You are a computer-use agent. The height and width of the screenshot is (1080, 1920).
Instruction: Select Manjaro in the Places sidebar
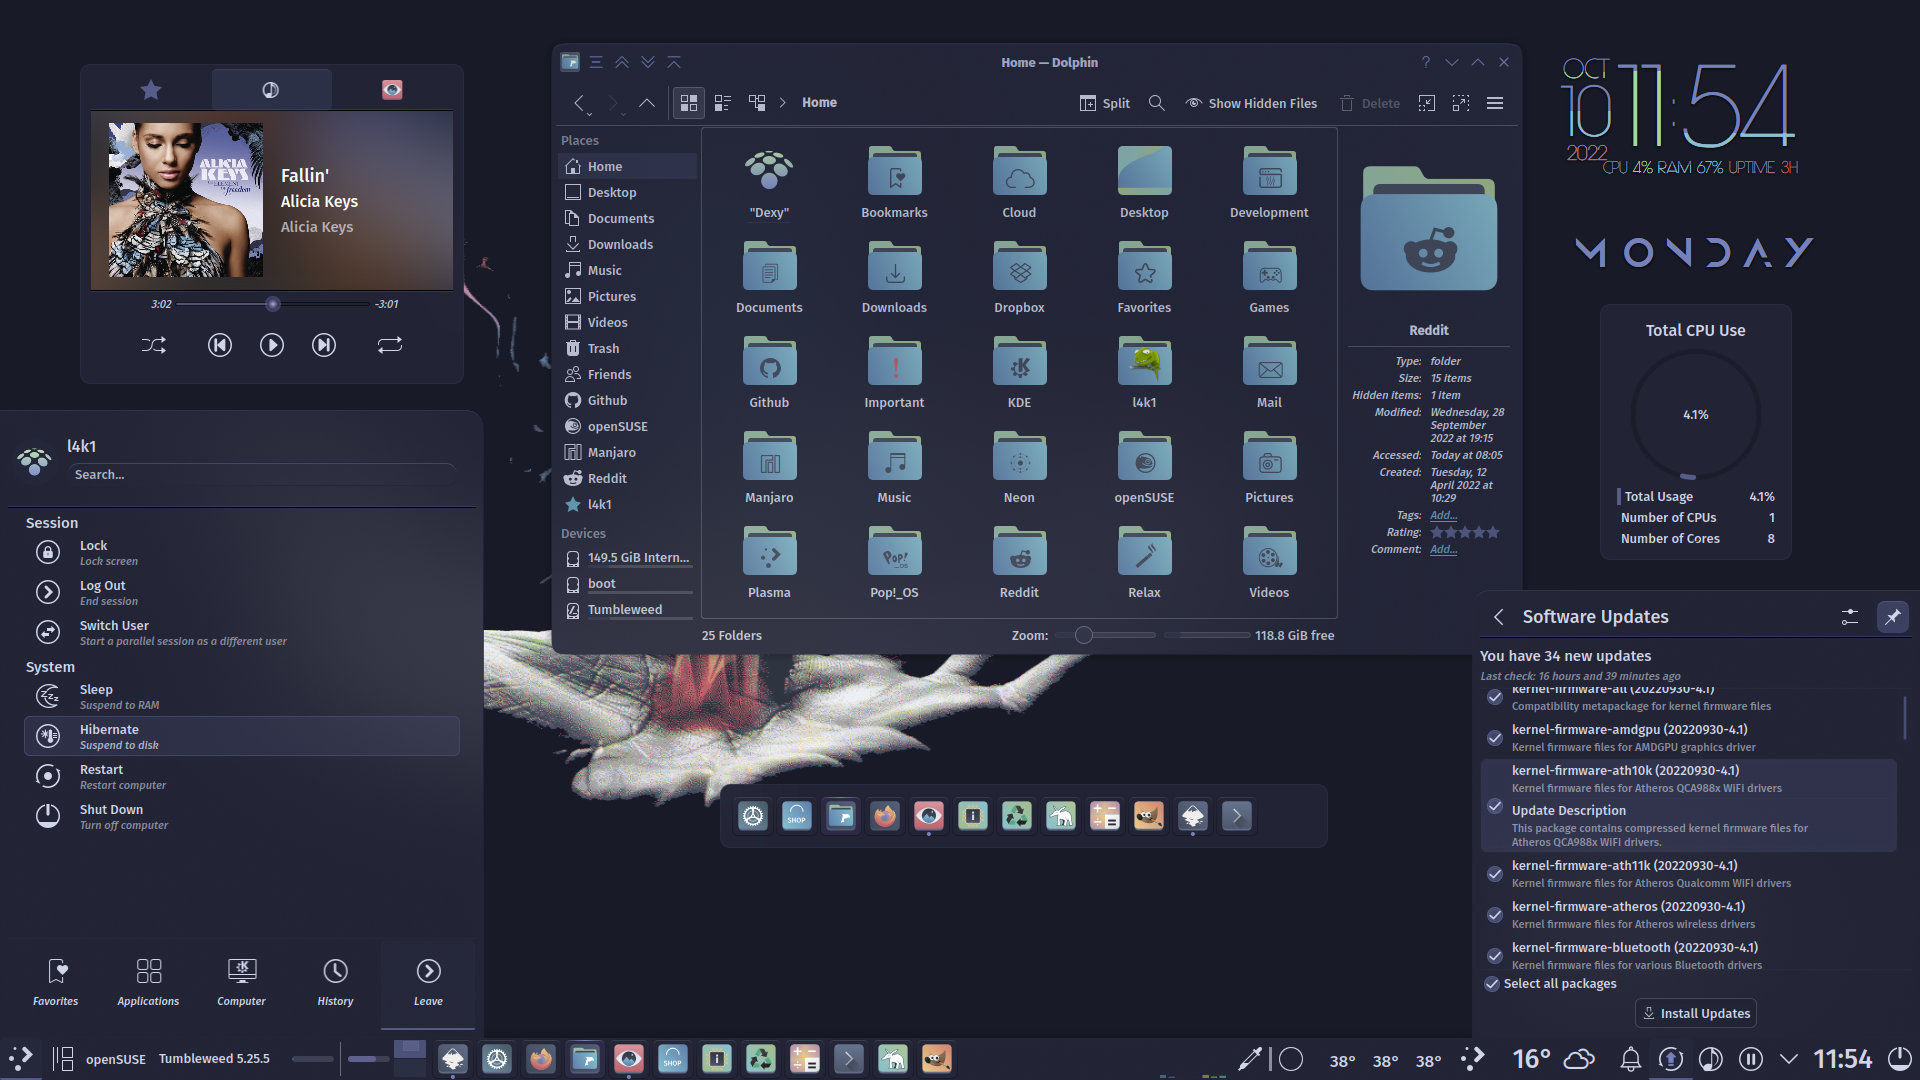click(x=627, y=452)
